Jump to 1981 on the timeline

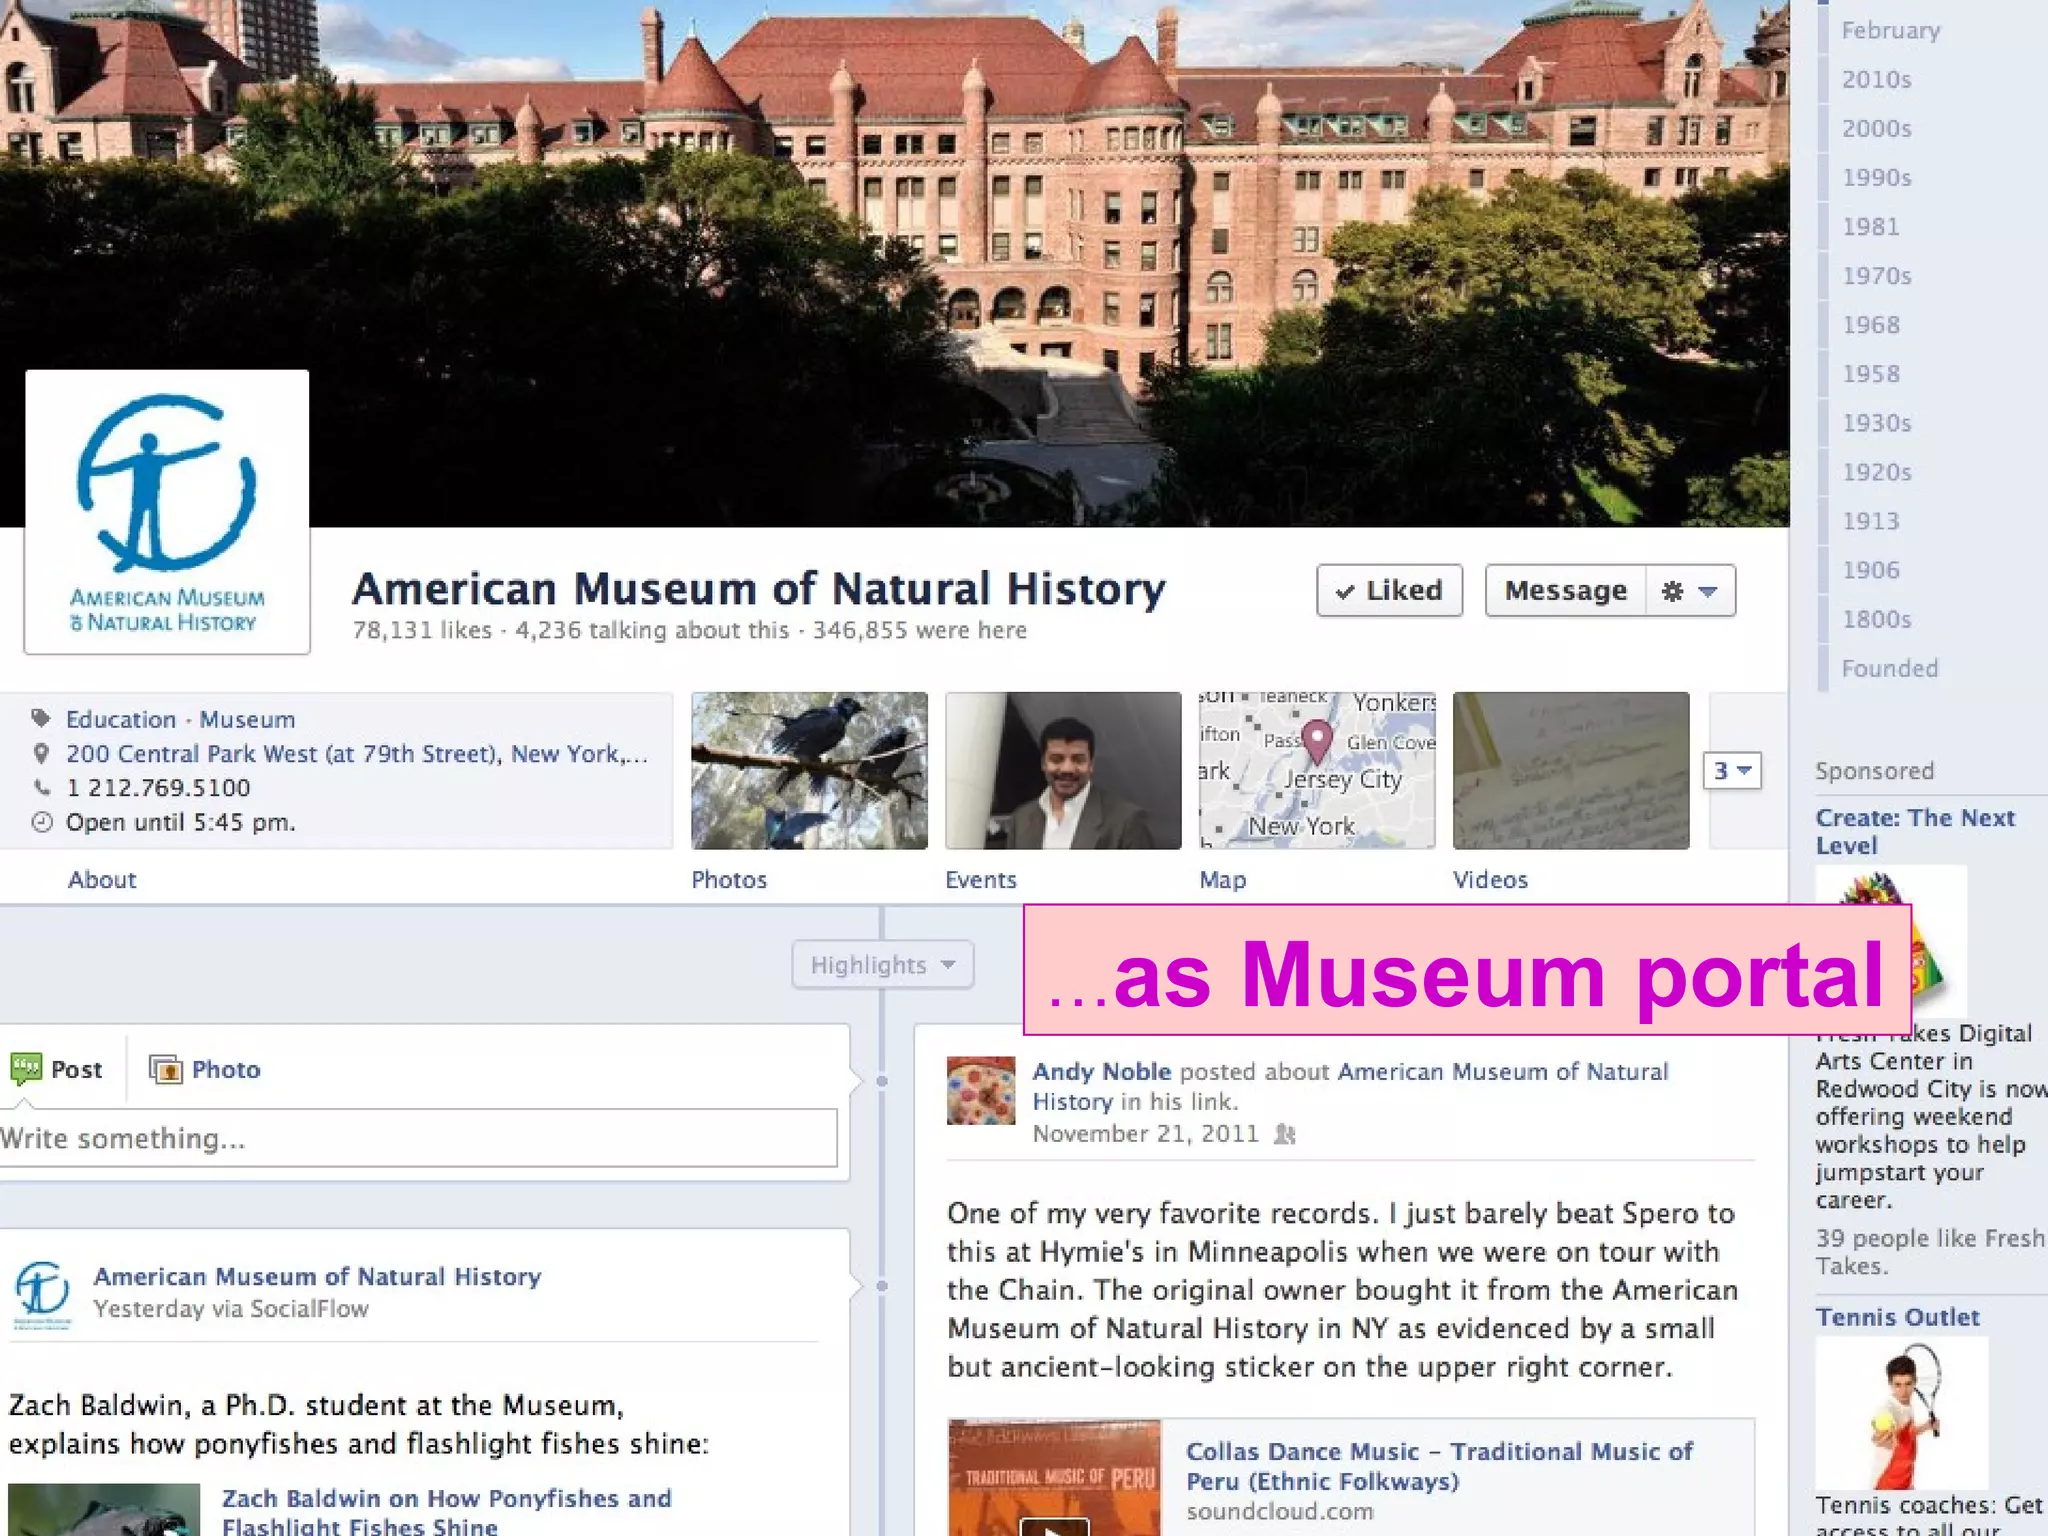(1870, 226)
